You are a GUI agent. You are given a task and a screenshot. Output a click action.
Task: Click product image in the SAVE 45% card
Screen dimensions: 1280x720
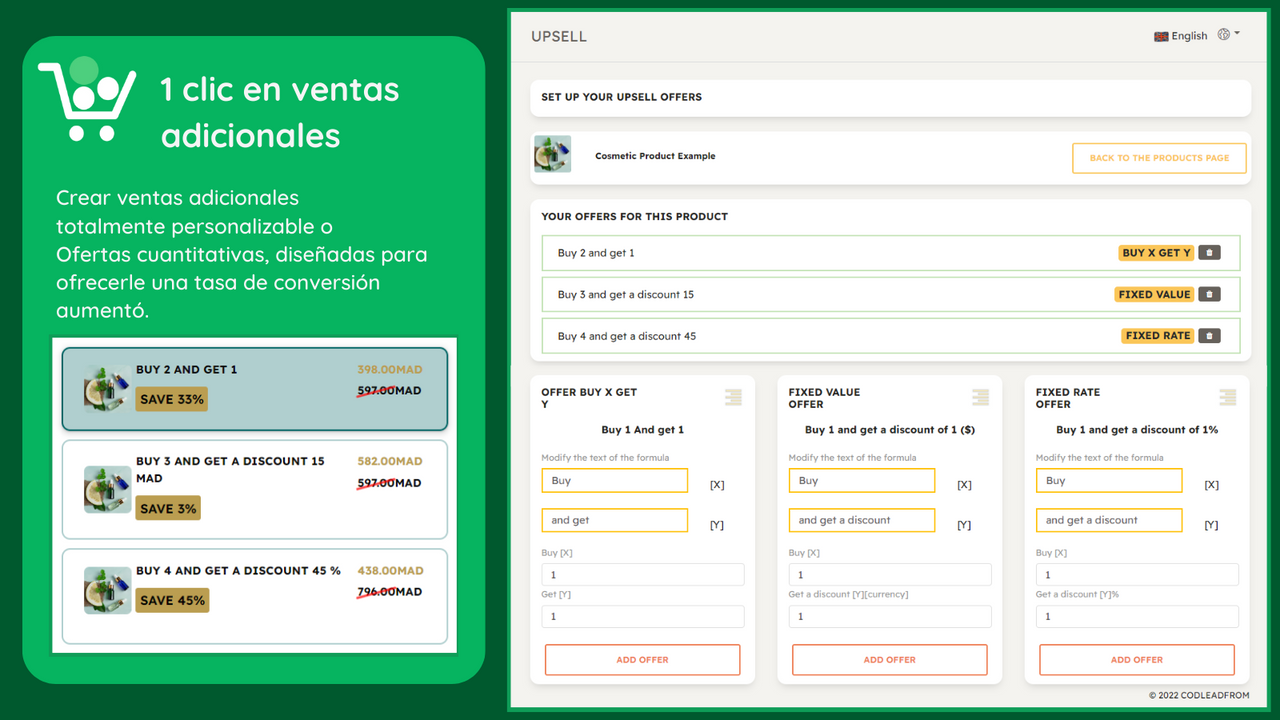[x=107, y=590]
